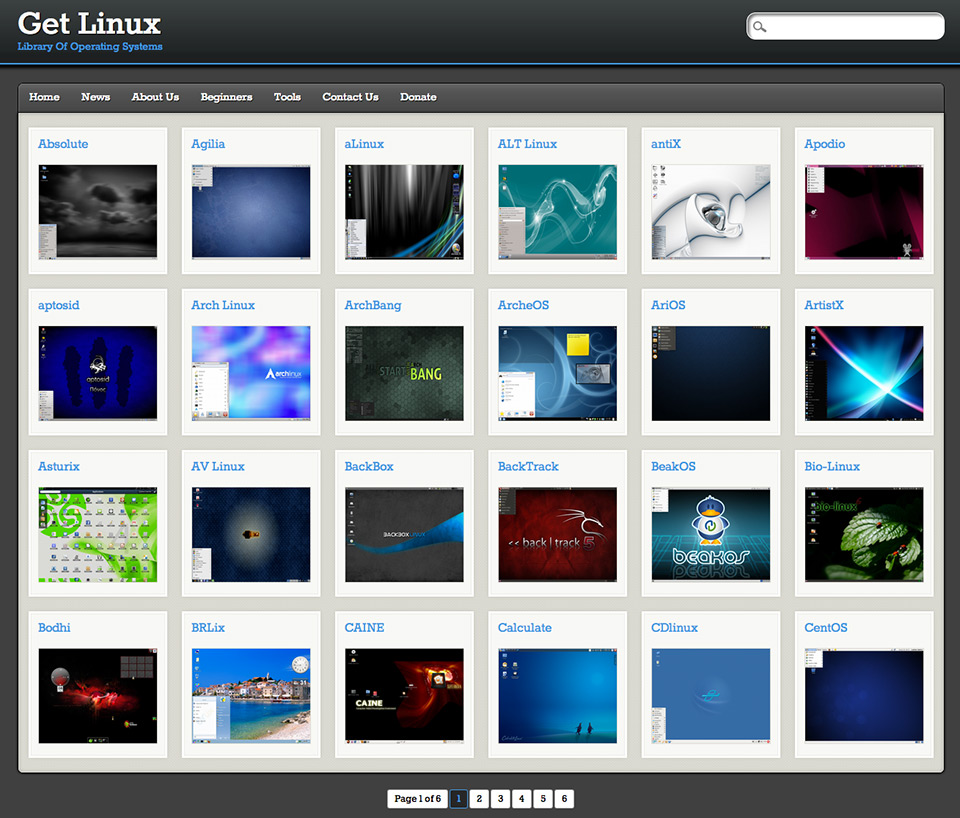The height and width of the screenshot is (818, 960).
Task: Open the BackBox title link
Action: (369, 466)
